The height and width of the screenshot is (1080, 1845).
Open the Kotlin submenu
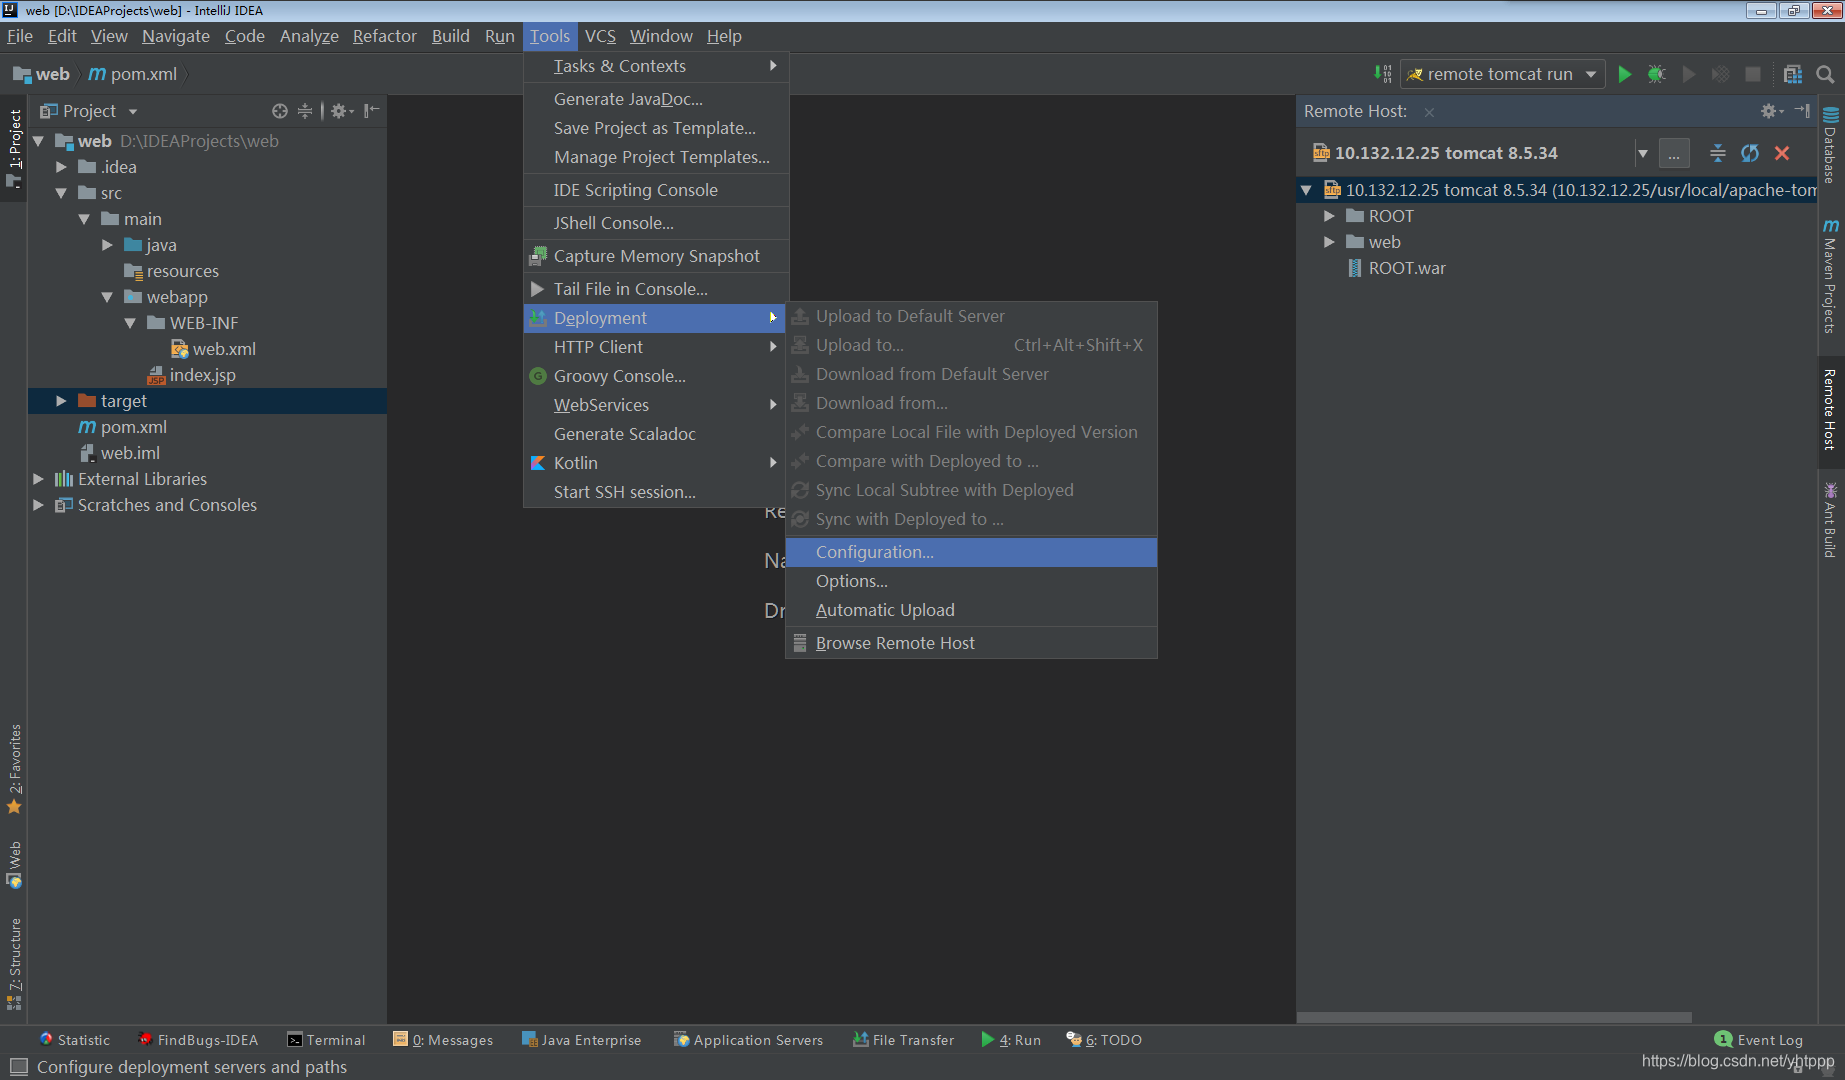coord(656,463)
